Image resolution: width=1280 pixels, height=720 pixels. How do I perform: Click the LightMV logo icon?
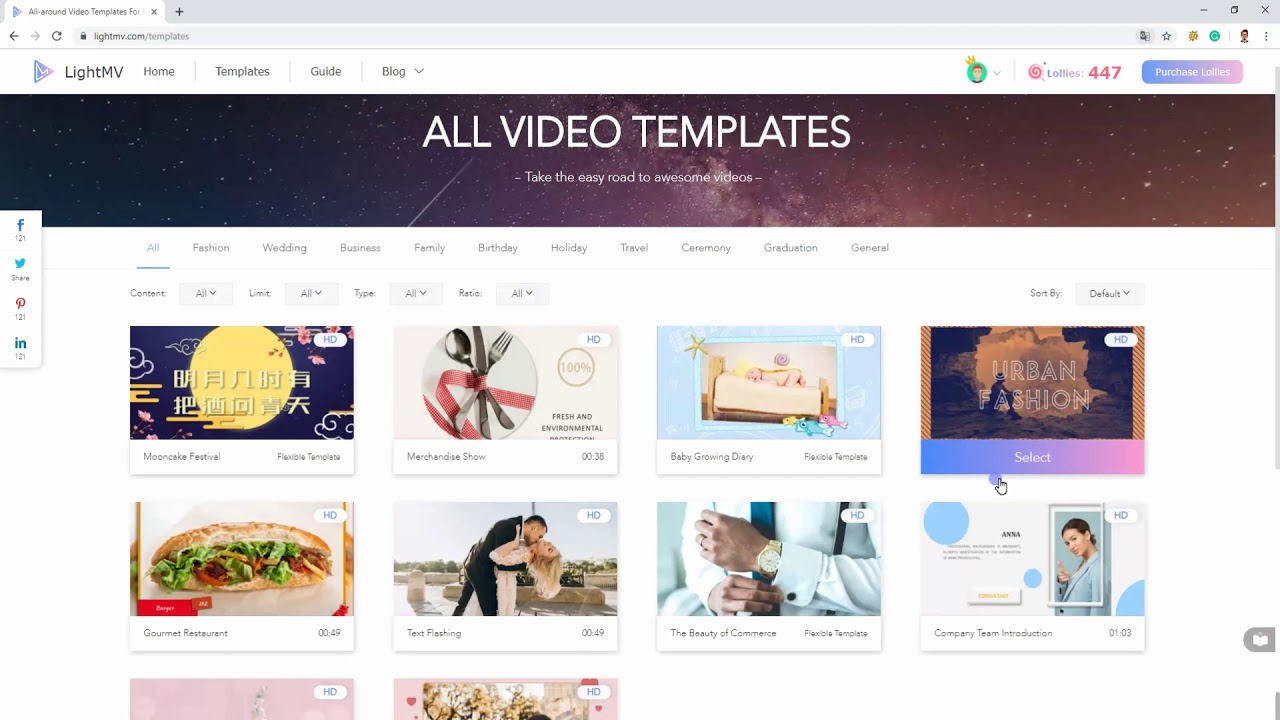click(43, 71)
